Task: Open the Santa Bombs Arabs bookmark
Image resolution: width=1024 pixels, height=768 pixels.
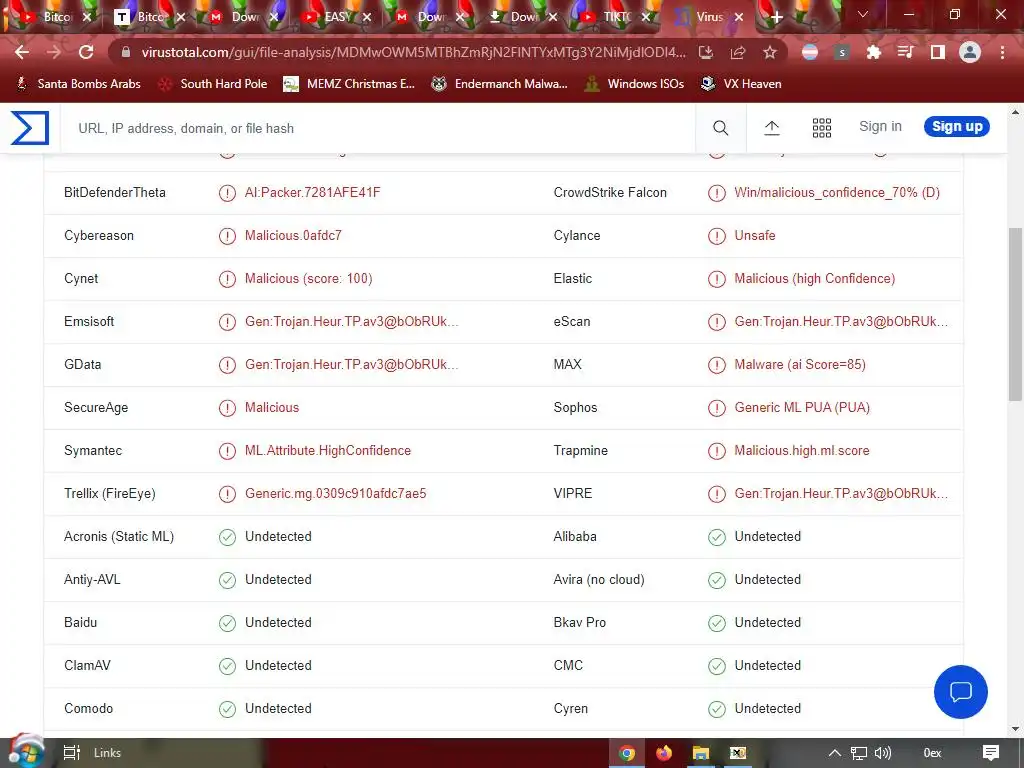Action: point(78,84)
